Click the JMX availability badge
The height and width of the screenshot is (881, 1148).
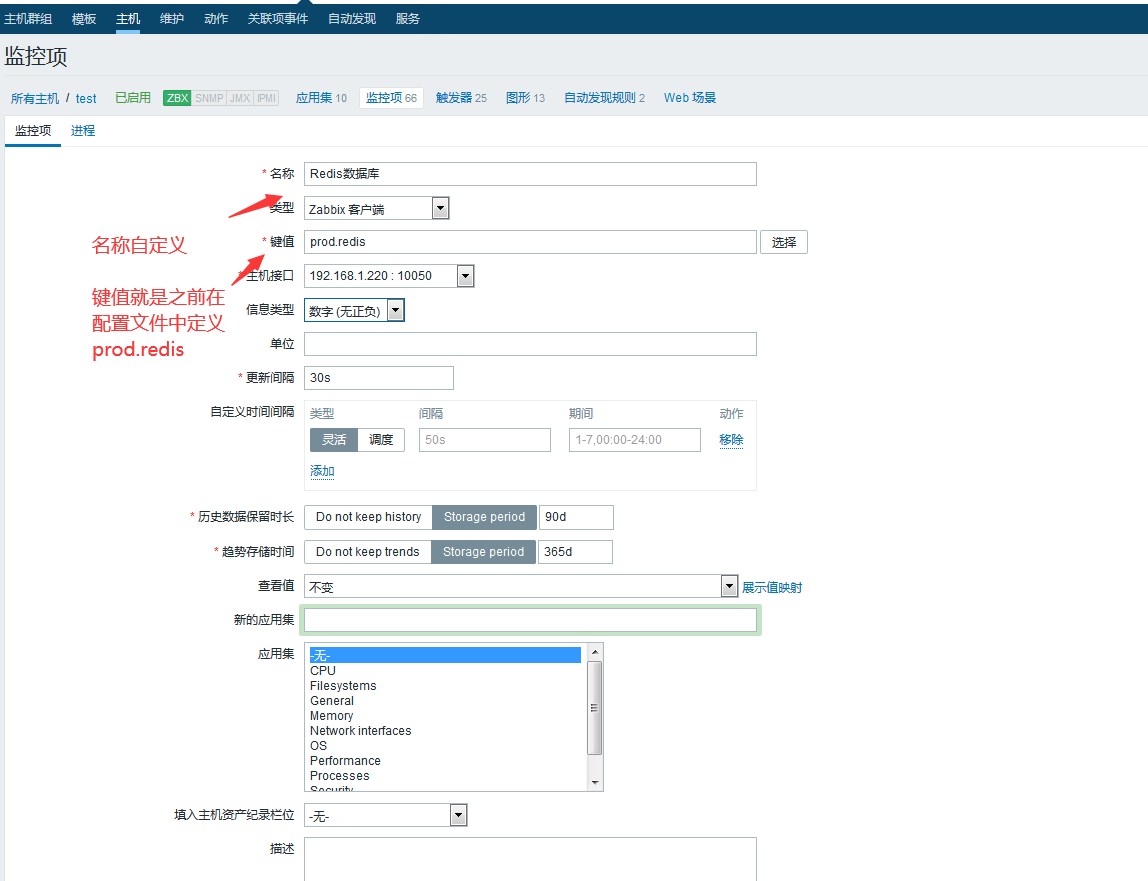pos(240,98)
